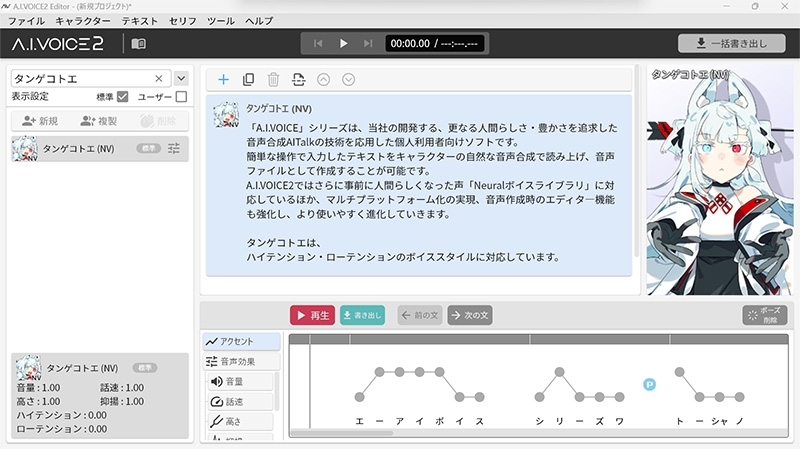Screen dimensions: 800x449
Task: Click the 音量:1.00 value in preset panel
Action: pyautogui.click(x=38, y=388)
